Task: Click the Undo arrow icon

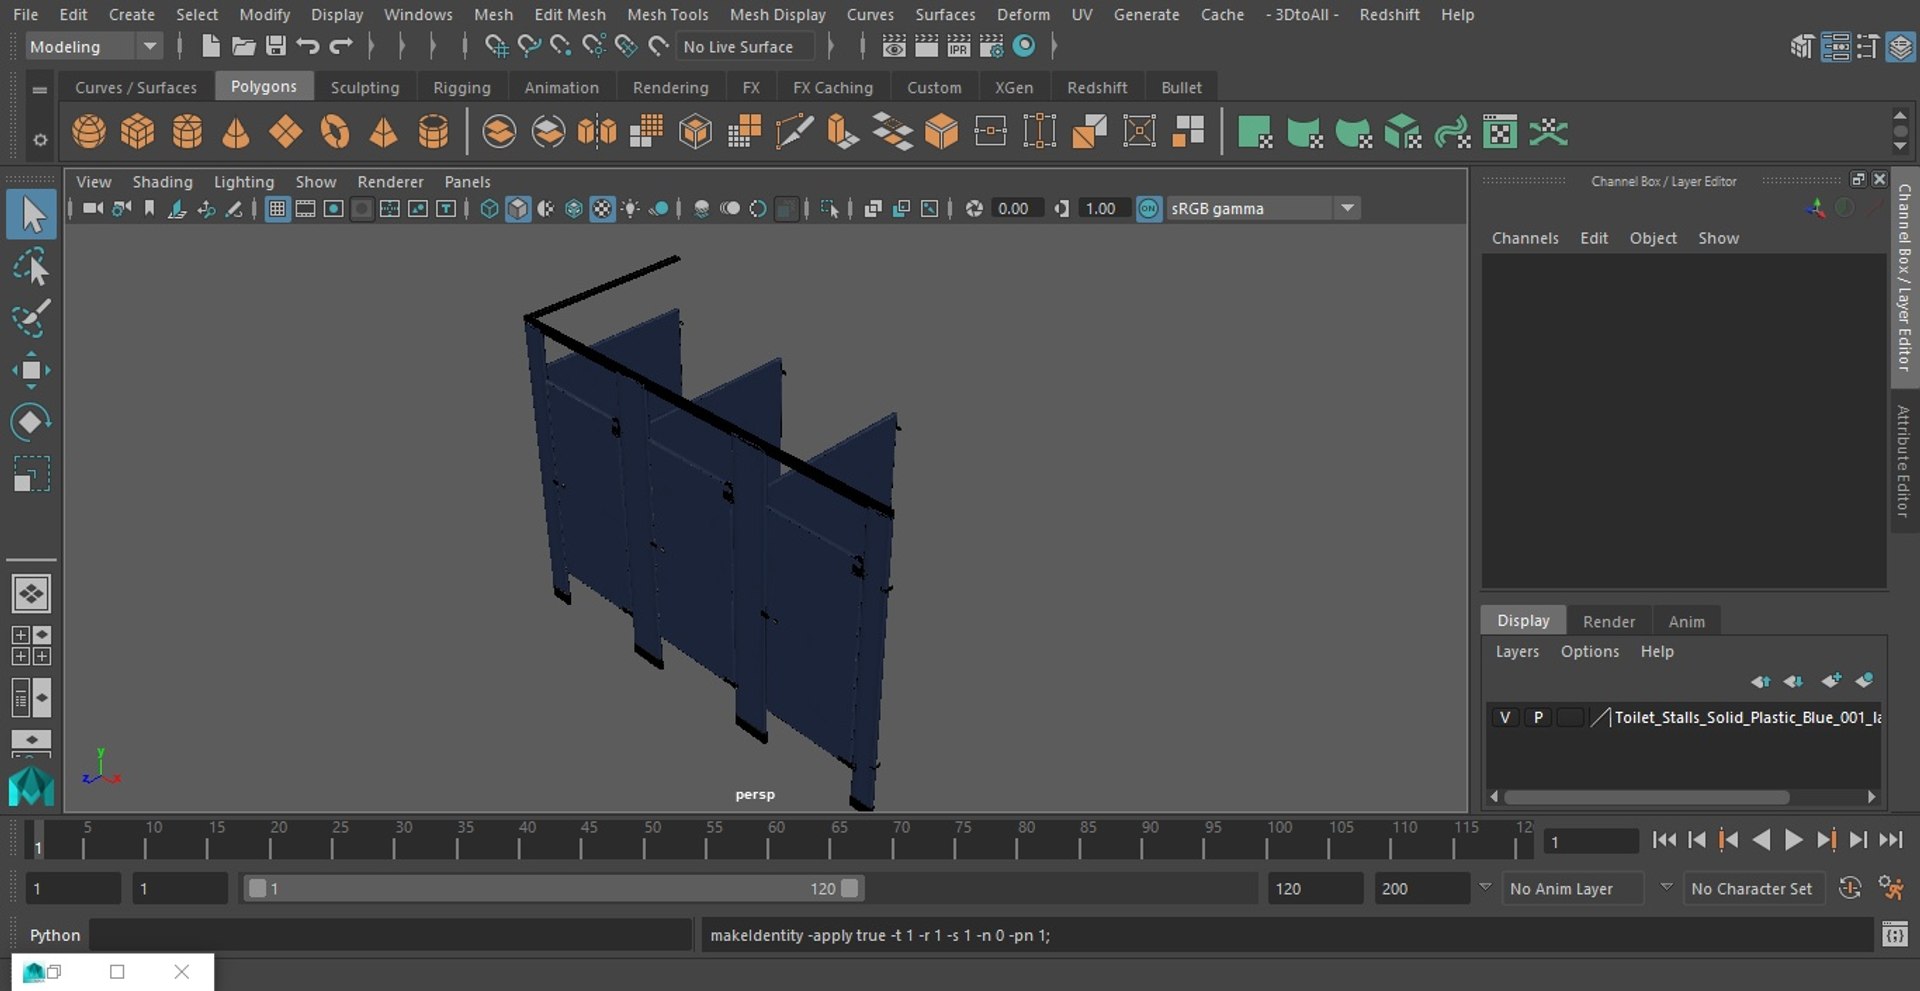Action: click(x=308, y=46)
